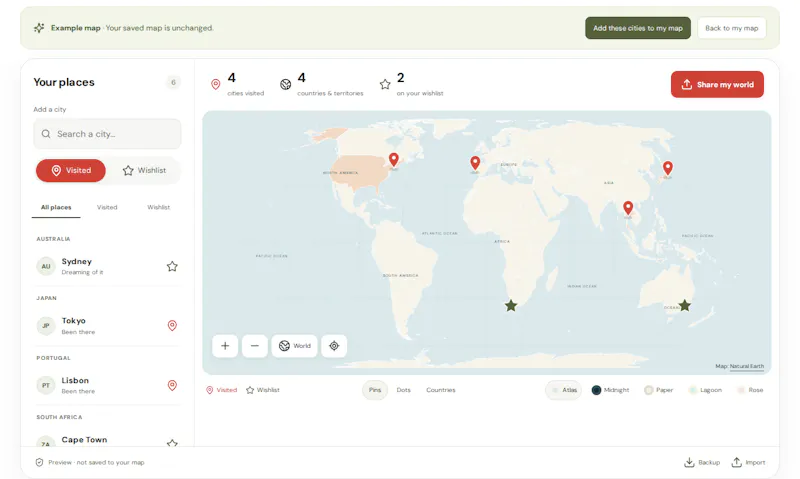800x479 pixels.
Task: Choose the Pins display style
Action: (x=375, y=390)
